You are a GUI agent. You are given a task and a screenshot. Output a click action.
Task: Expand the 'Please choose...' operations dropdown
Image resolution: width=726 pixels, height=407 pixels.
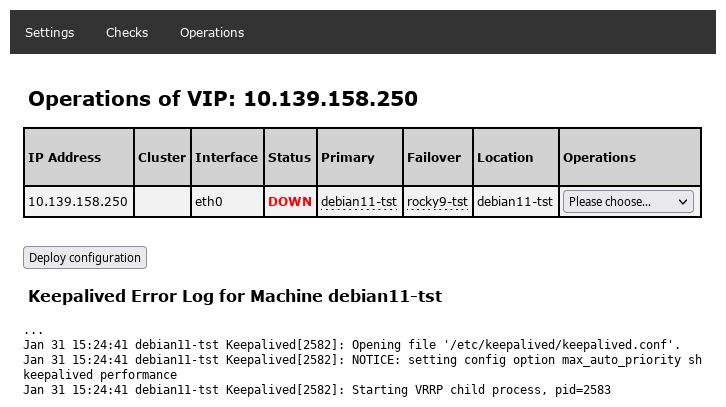pos(628,201)
